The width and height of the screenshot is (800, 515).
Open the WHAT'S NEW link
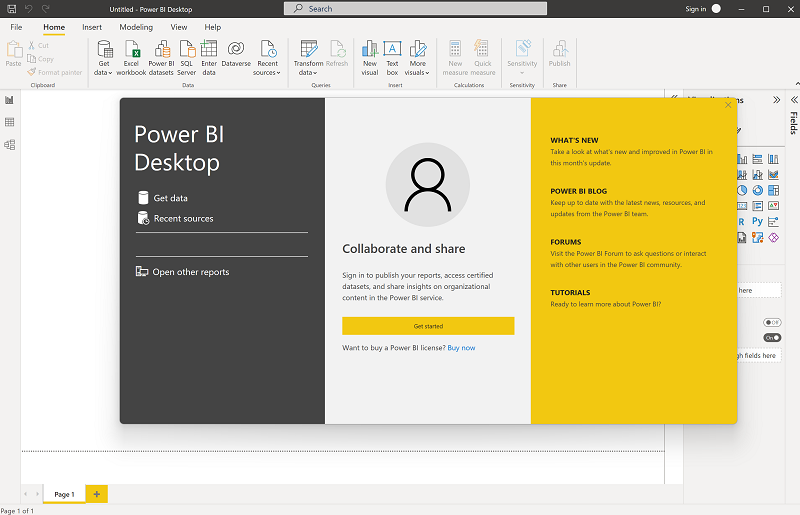point(574,140)
